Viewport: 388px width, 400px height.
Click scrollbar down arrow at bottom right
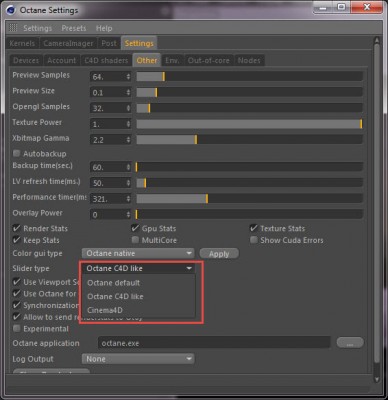pos(377,379)
